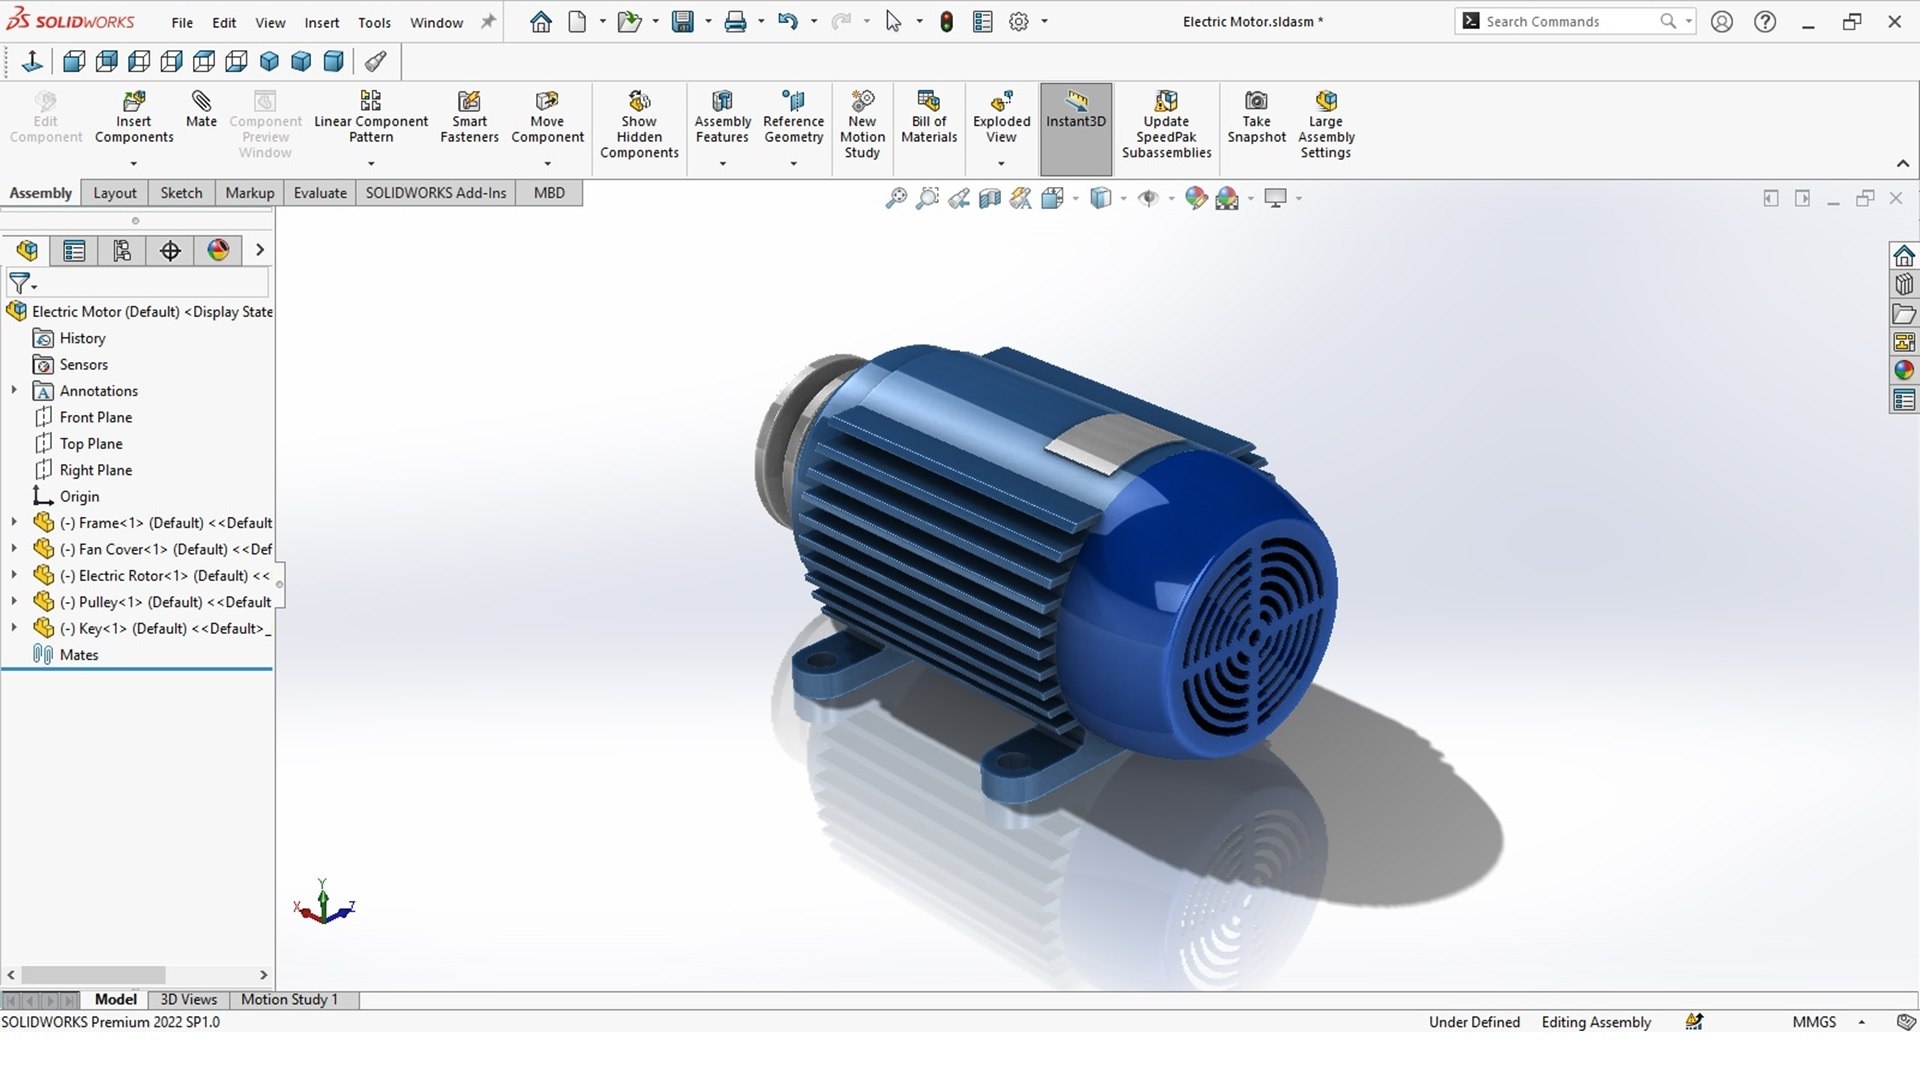Click Insert Components tool

coord(134,118)
